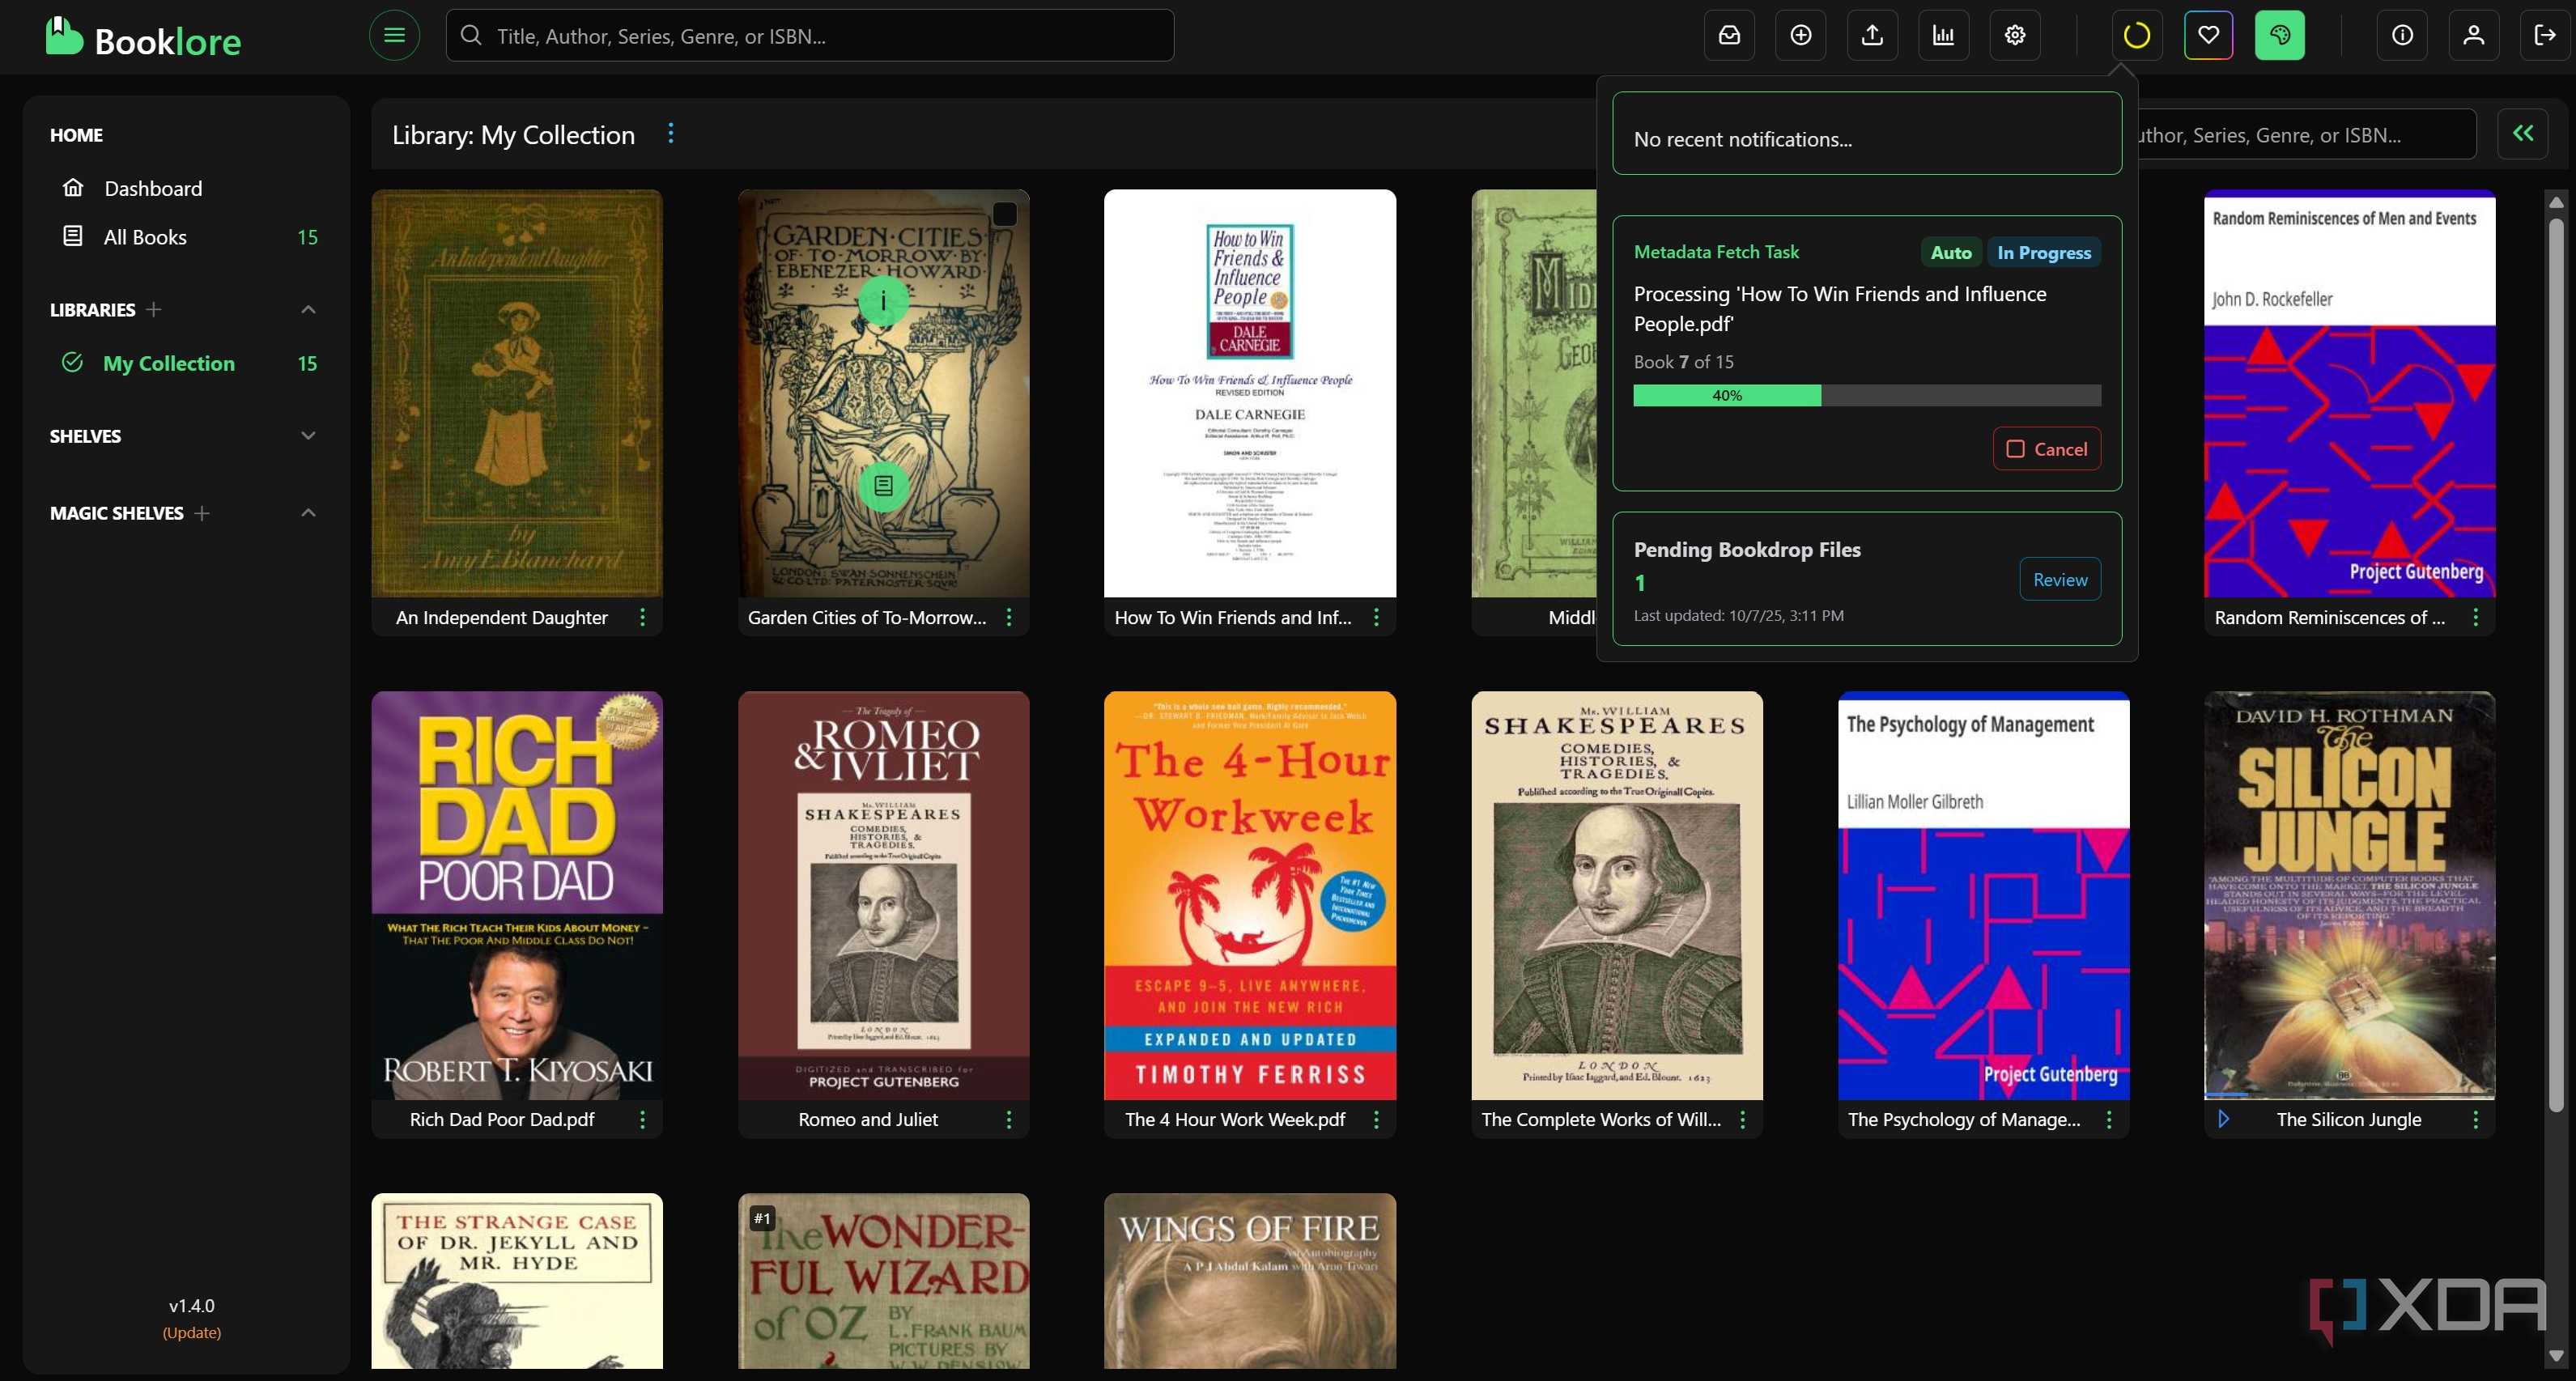Select My Collection in Libraries
This screenshot has width=2576, height=1381.
point(168,363)
